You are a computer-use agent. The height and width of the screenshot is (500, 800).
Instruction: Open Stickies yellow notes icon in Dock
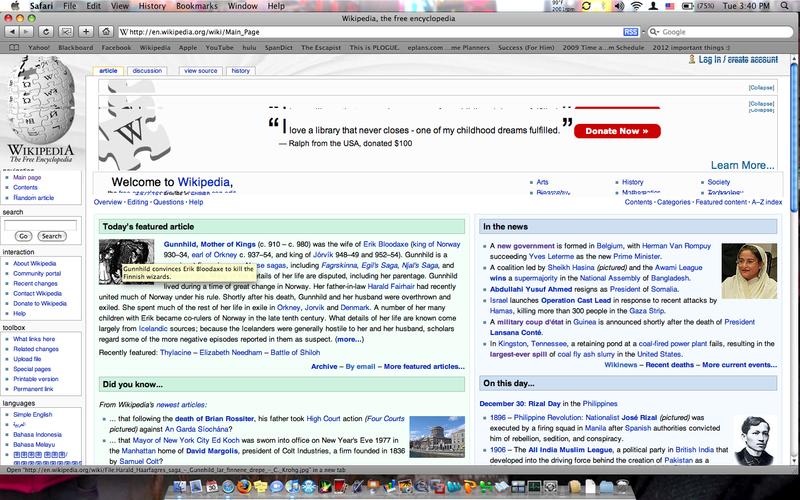pyautogui.click(x=260, y=486)
